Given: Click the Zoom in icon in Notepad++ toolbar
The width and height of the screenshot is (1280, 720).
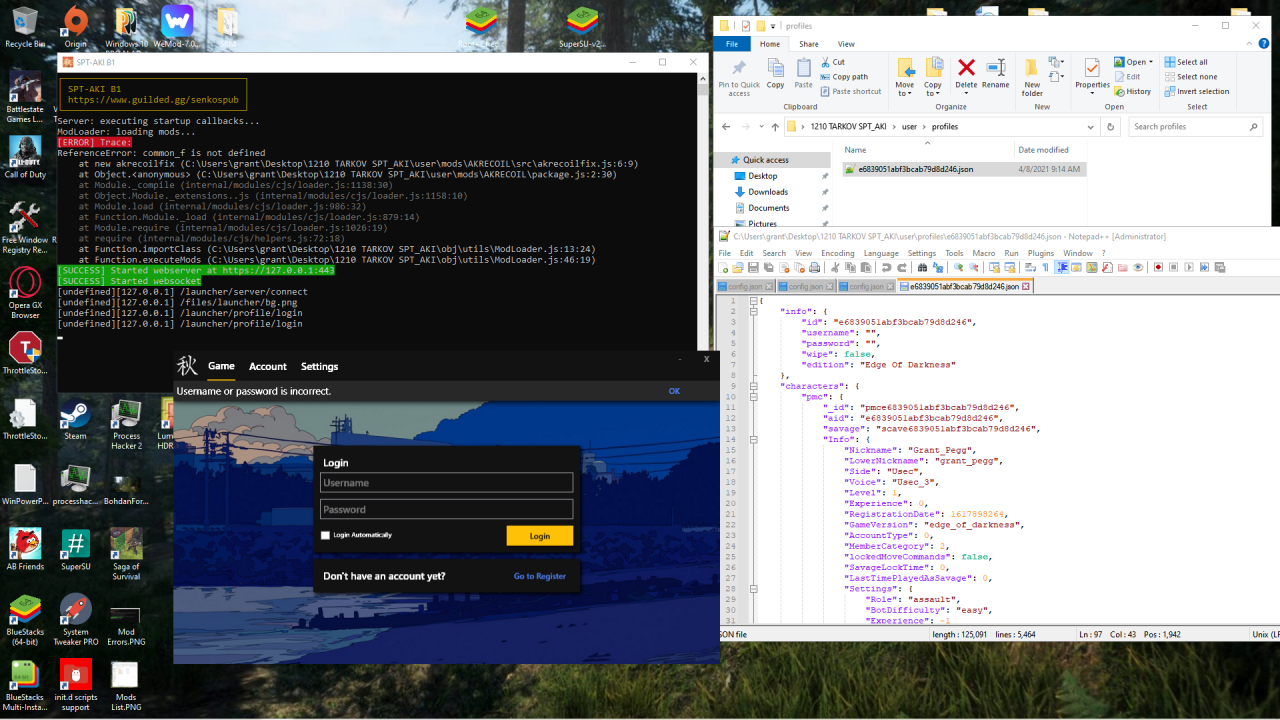Looking at the screenshot, I should 958,267.
